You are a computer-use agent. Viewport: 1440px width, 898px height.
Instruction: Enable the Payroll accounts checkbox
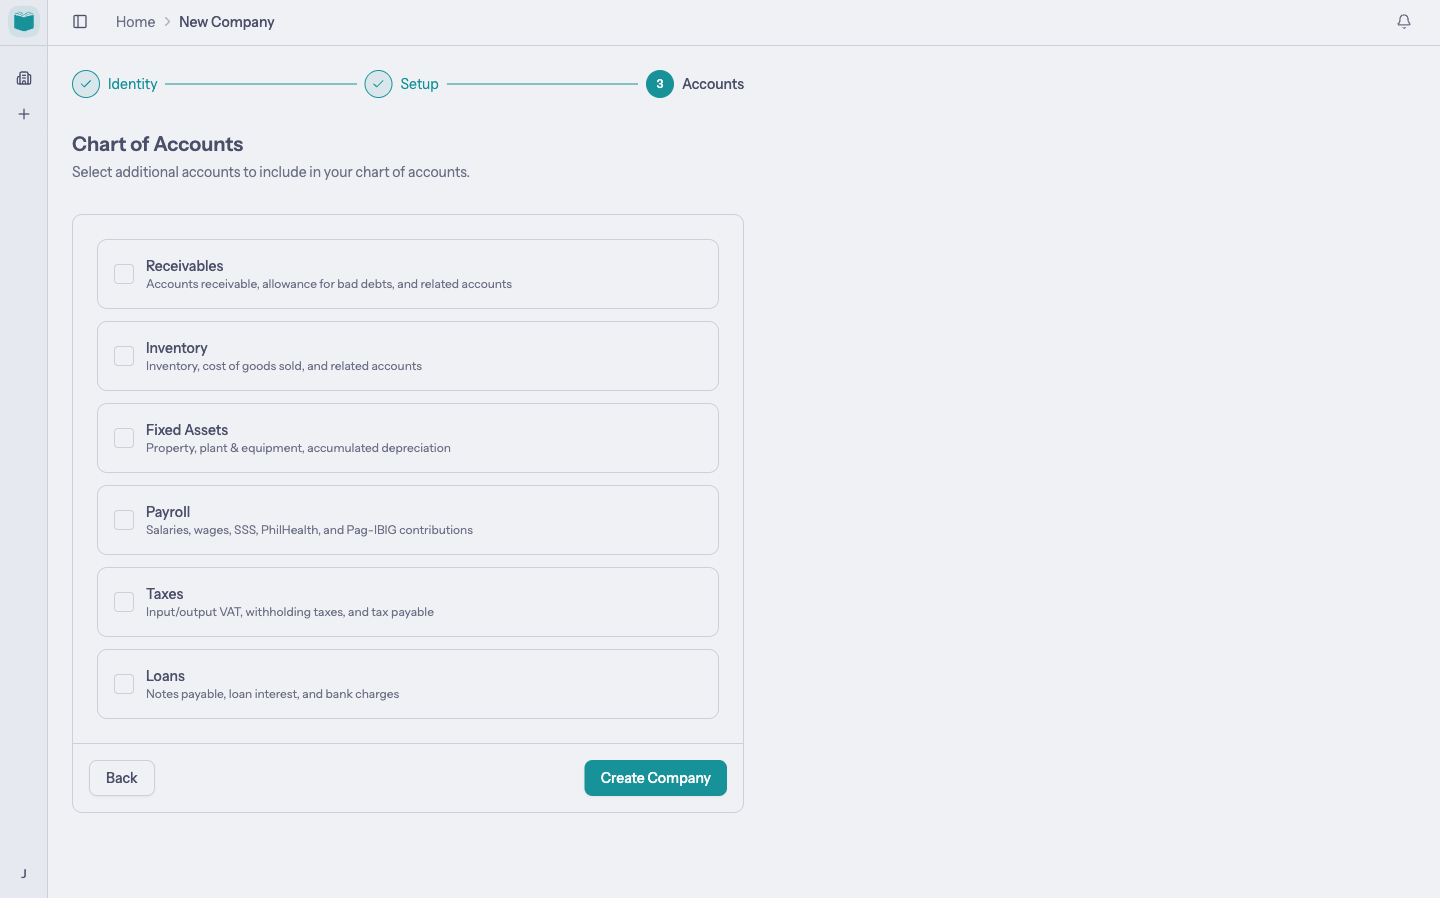coord(123,519)
